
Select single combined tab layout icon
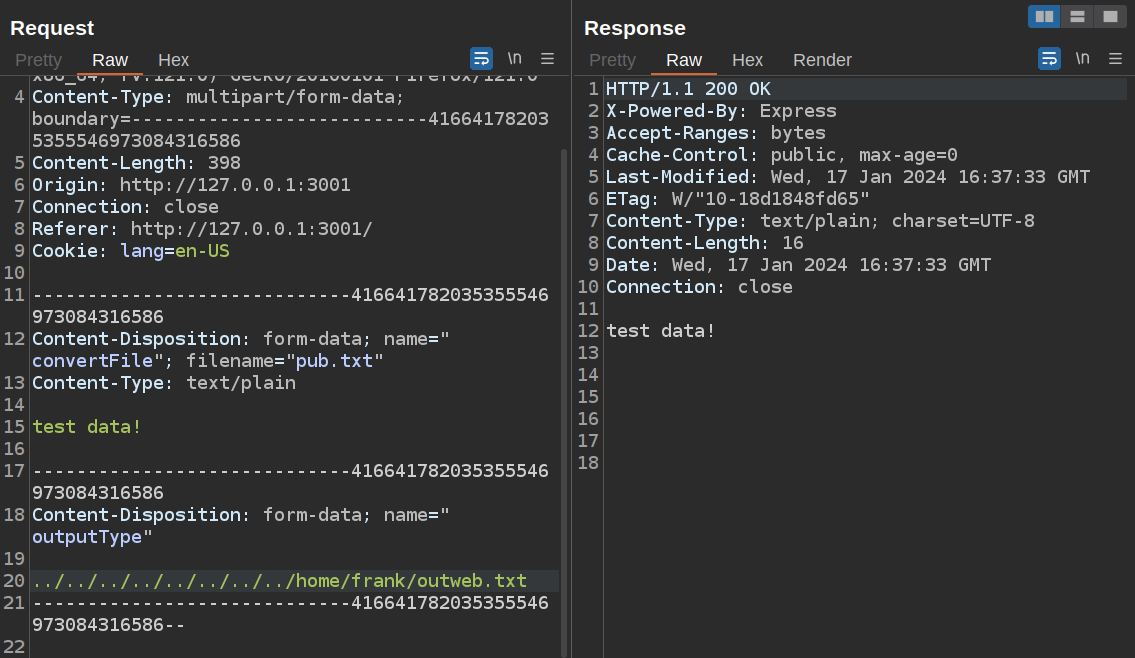pyautogui.click(x=1110, y=16)
